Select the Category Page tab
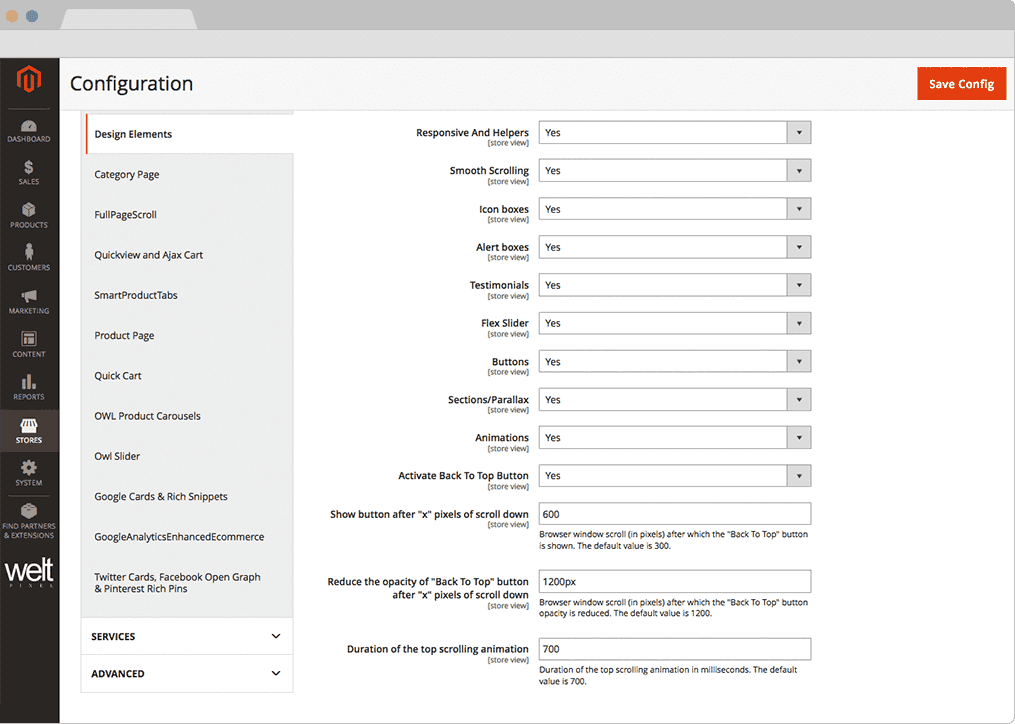The height and width of the screenshot is (724, 1015). tap(127, 175)
